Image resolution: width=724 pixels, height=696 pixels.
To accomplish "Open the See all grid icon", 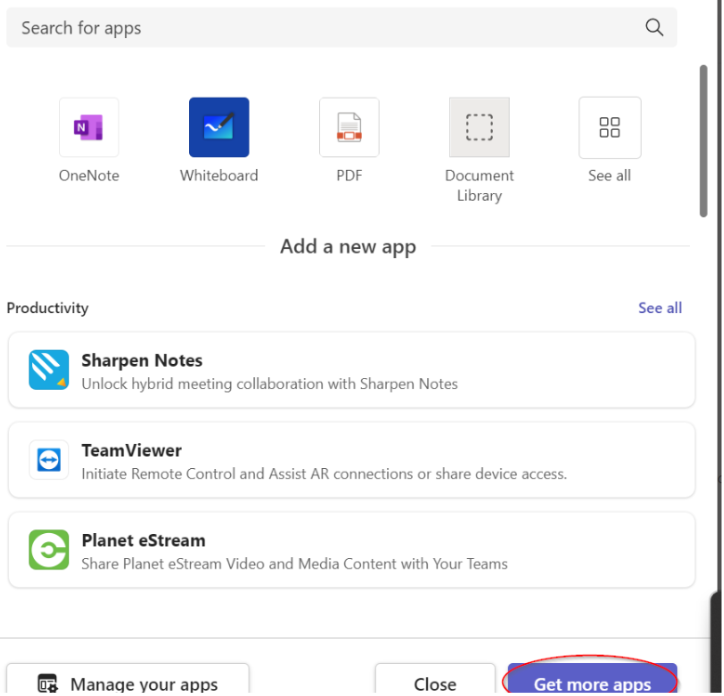I will [x=609, y=127].
